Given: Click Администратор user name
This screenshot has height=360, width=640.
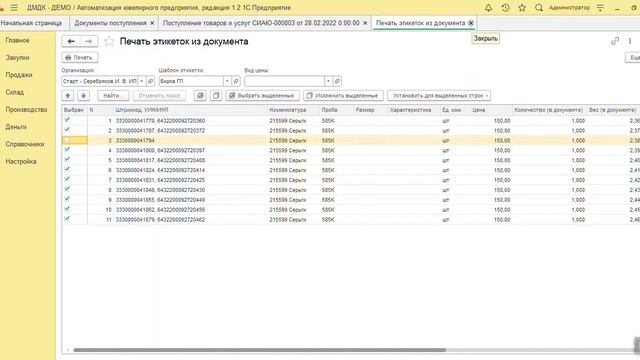Looking at the screenshot, I should [569, 8].
